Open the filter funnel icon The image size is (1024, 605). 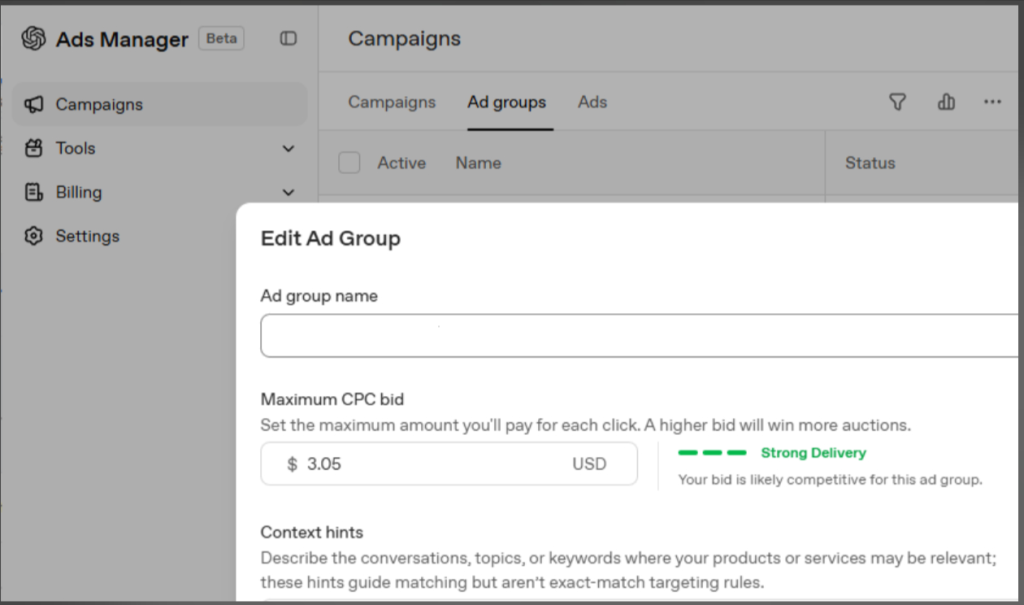(897, 102)
